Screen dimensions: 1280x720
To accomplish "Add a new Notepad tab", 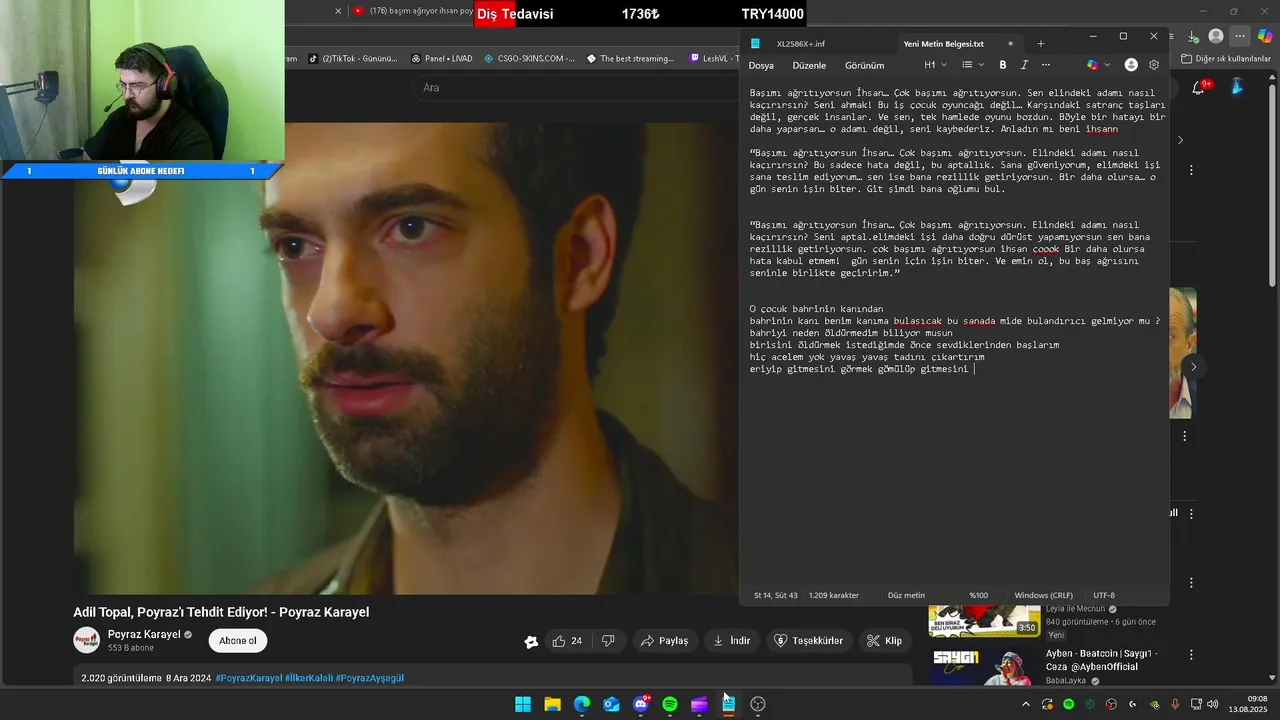I will point(1040,44).
